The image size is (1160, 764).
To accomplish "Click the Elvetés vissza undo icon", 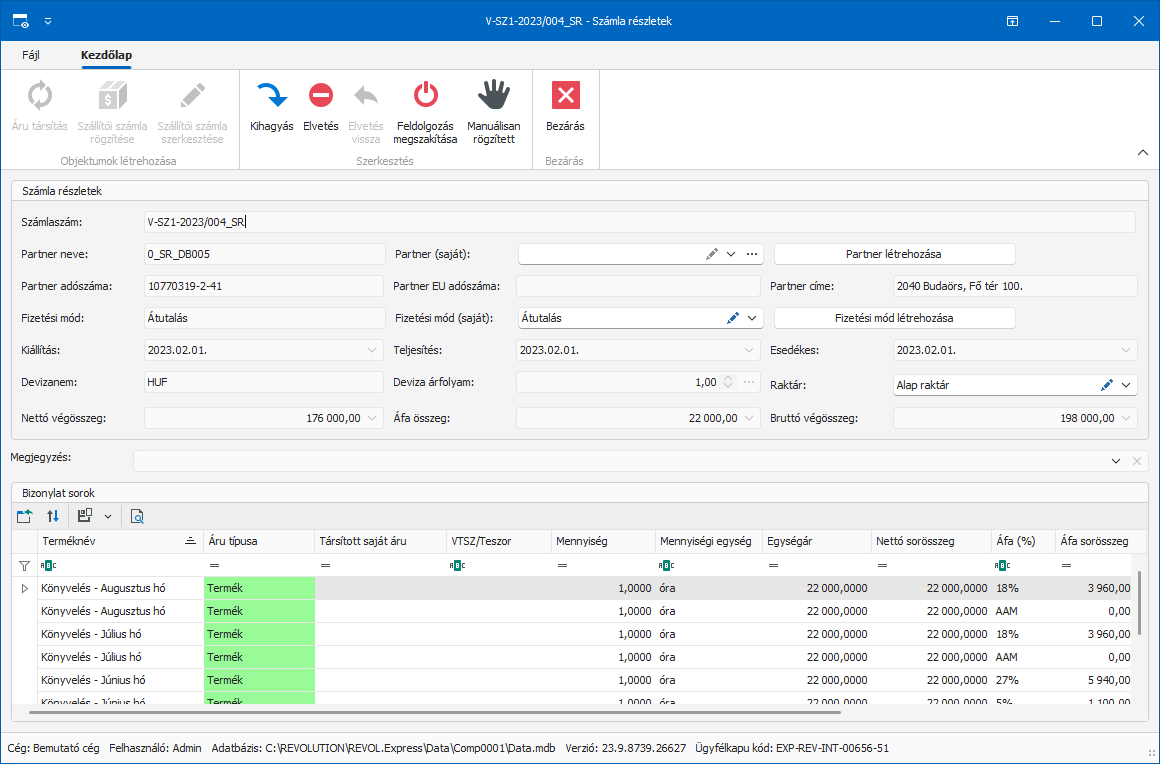I will tap(365, 96).
